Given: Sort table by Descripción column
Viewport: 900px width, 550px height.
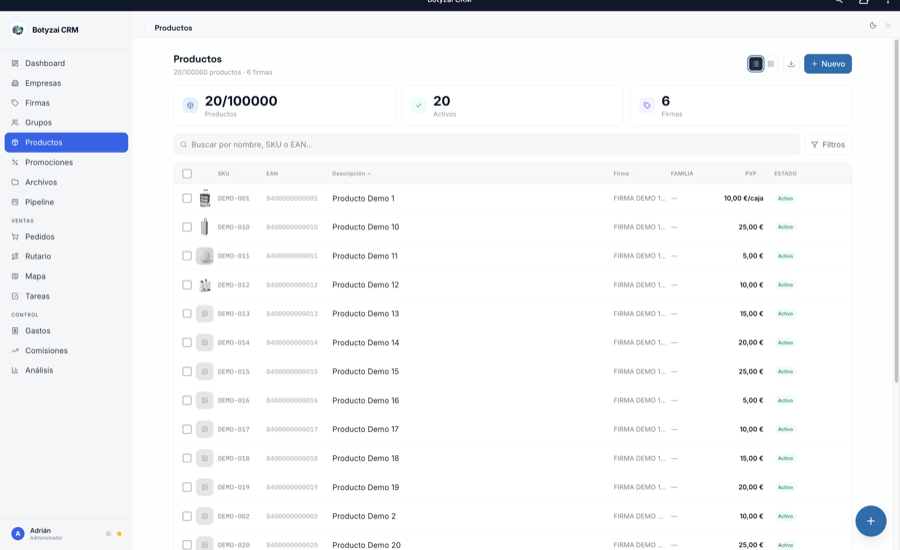Looking at the screenshot, I should [351, 173].
